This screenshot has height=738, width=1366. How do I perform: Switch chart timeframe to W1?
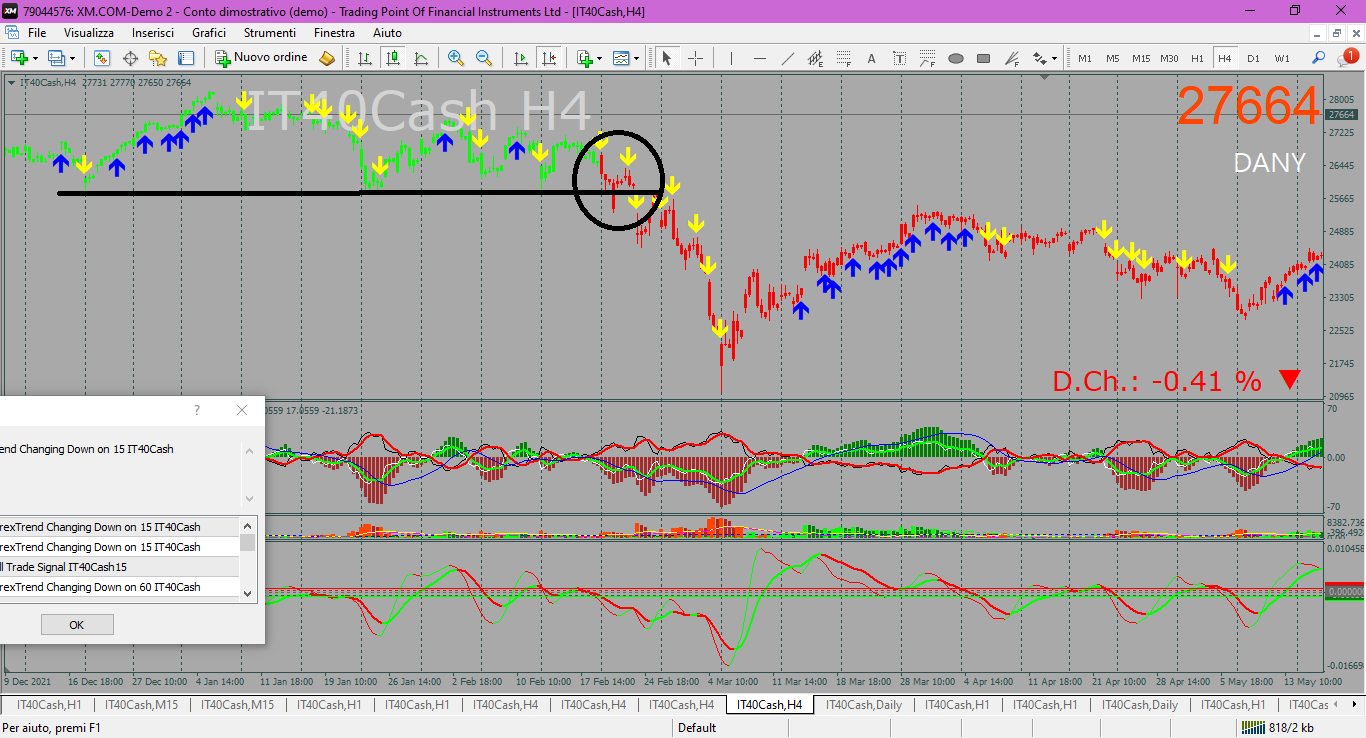pos(1282,58)
